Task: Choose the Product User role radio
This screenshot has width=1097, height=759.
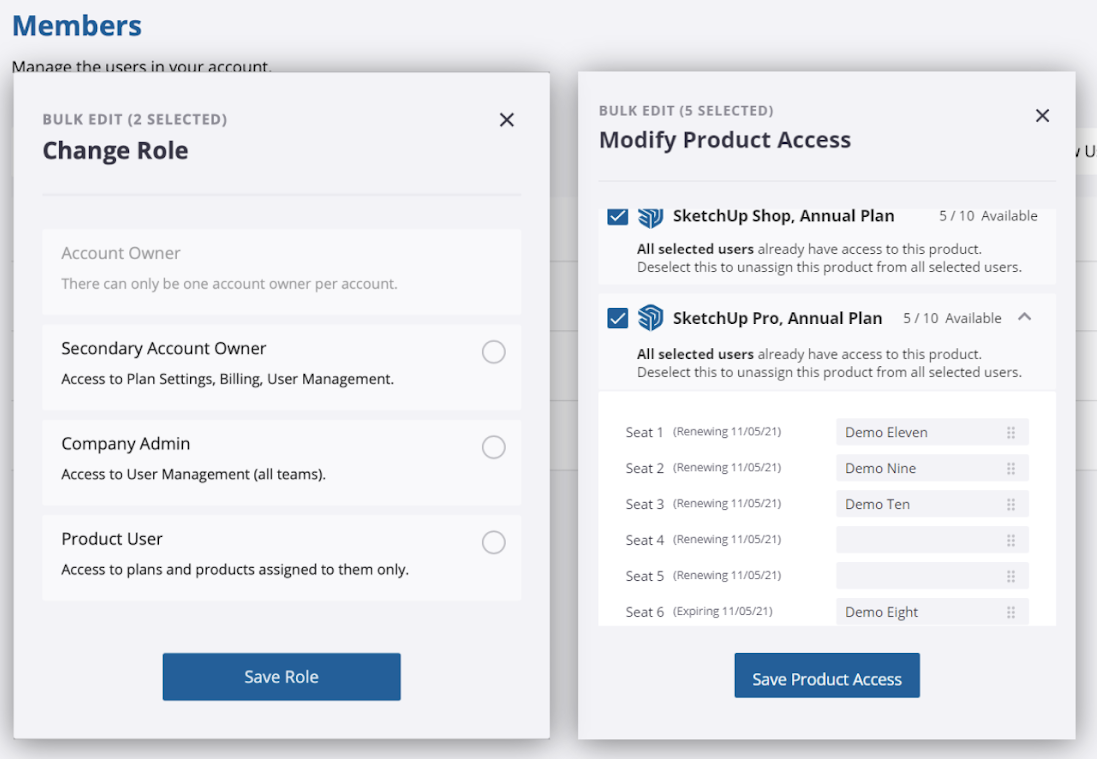Action: (x=493, y=542)
